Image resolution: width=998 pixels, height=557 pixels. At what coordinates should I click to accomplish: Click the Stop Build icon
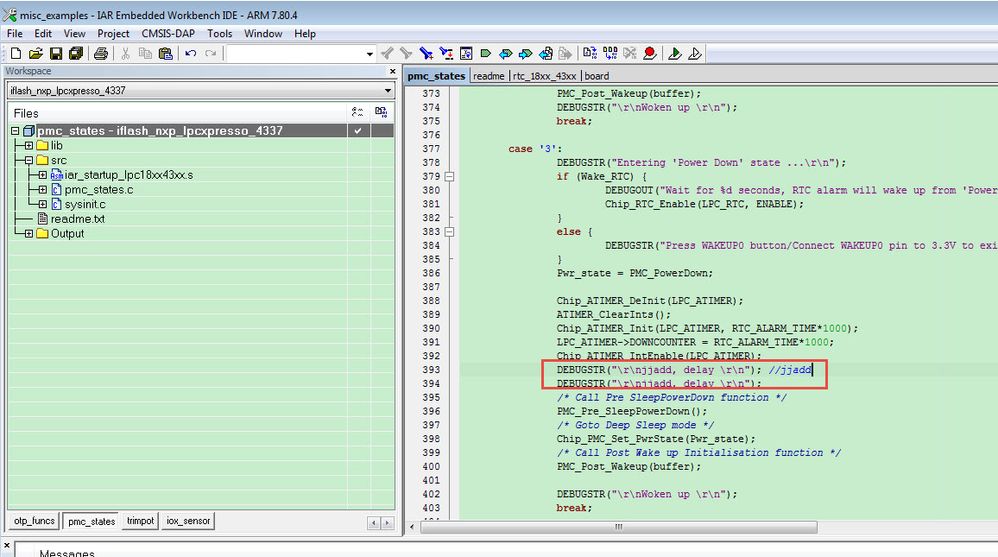pyautogui.click(x=629, y=53)
